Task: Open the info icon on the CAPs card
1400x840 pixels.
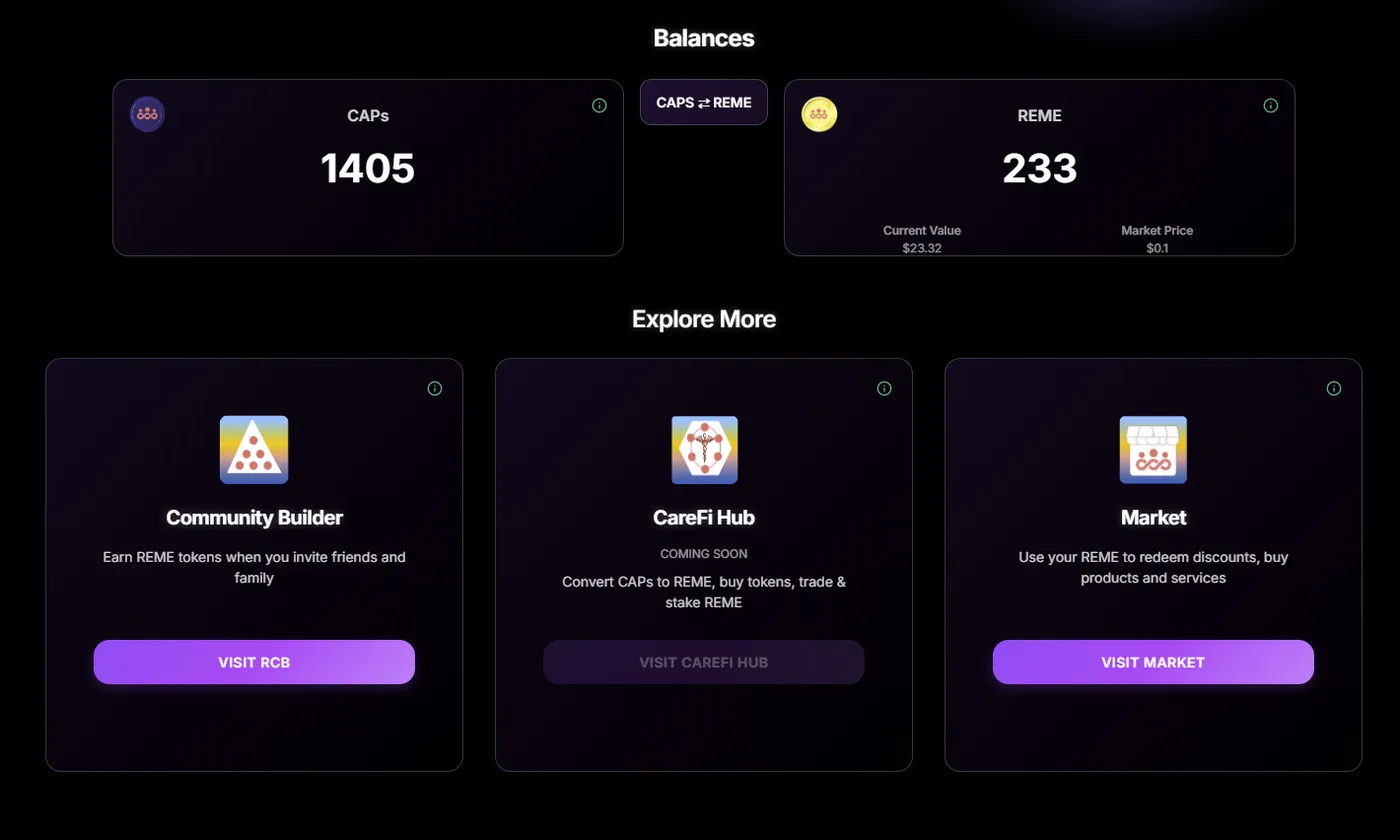Action: (x=598, y=105)
